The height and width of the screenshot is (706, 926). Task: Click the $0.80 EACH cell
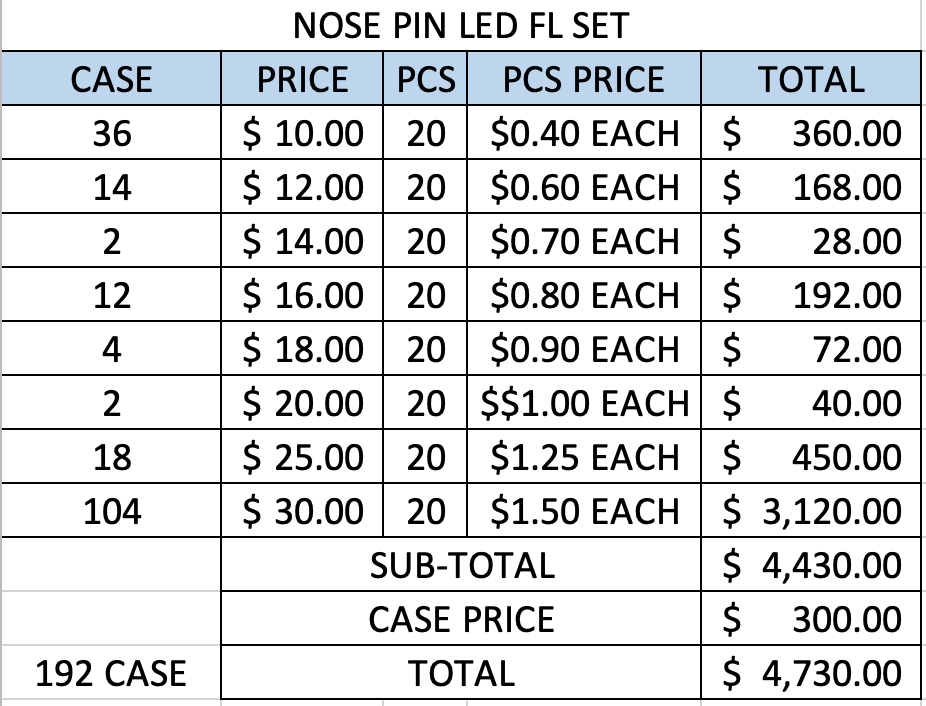point(584,295)
